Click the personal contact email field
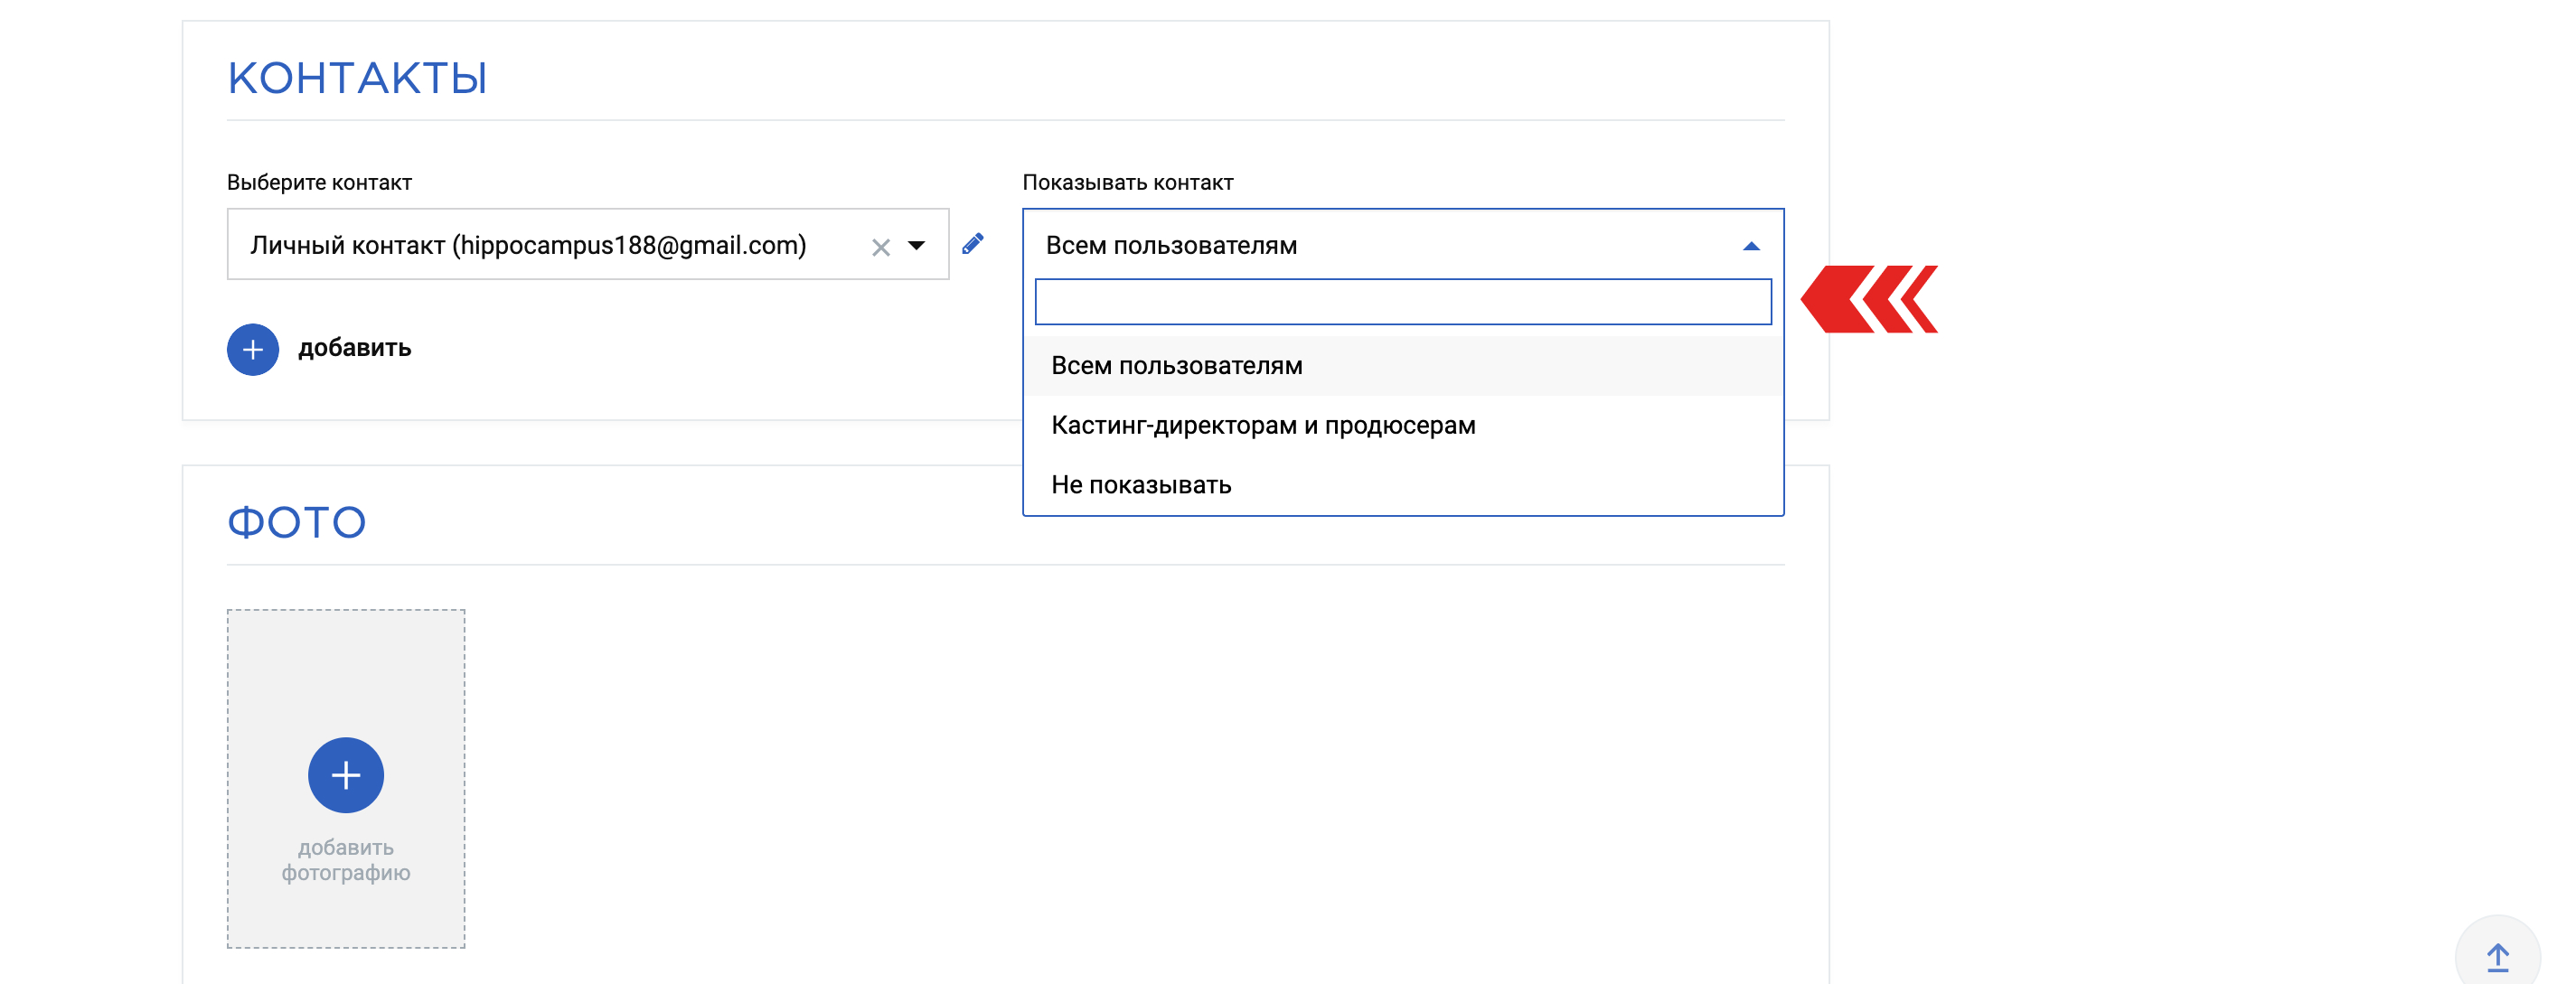Screen dimensions: 2576x984 pos(588,245)
